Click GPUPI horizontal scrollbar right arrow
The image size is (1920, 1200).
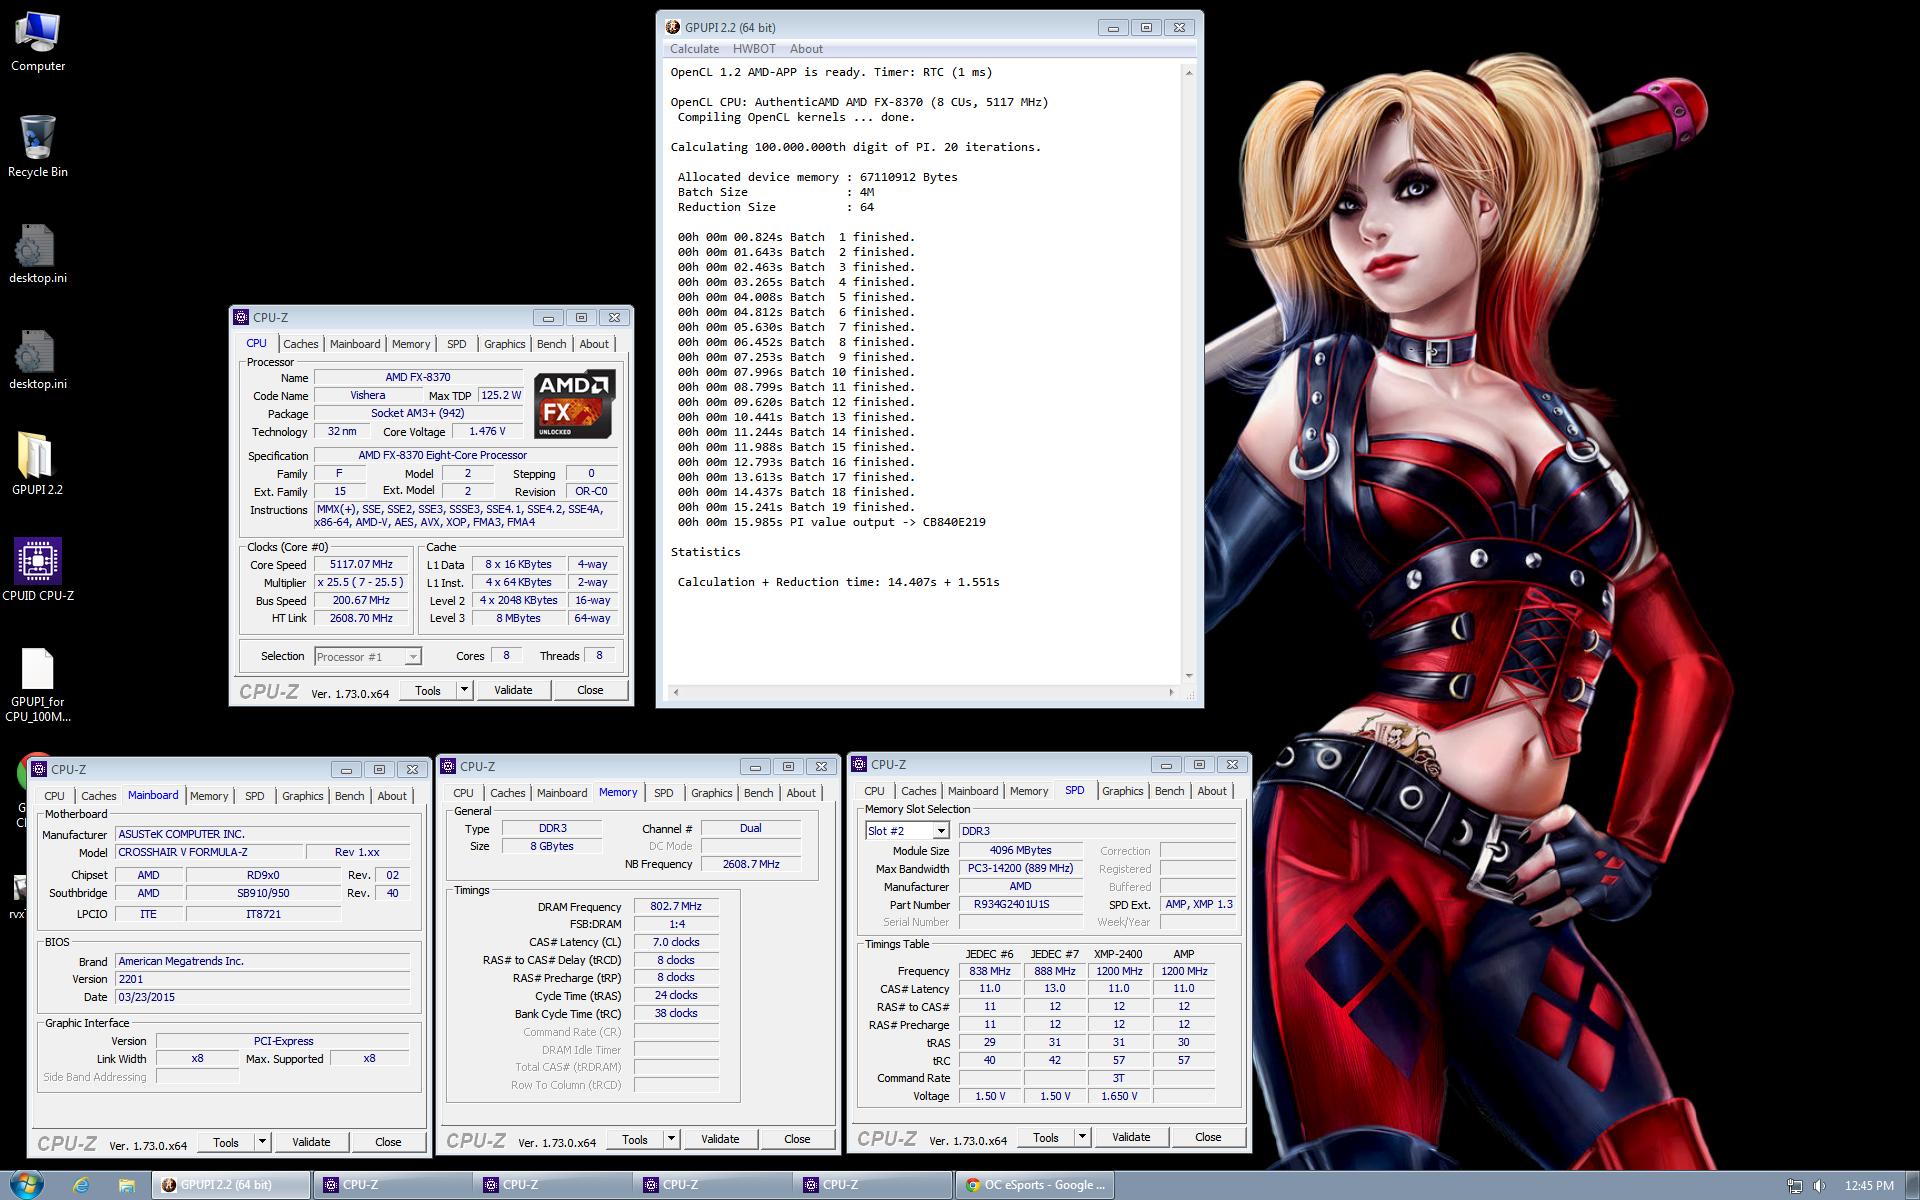click(x=1172, y=692)
